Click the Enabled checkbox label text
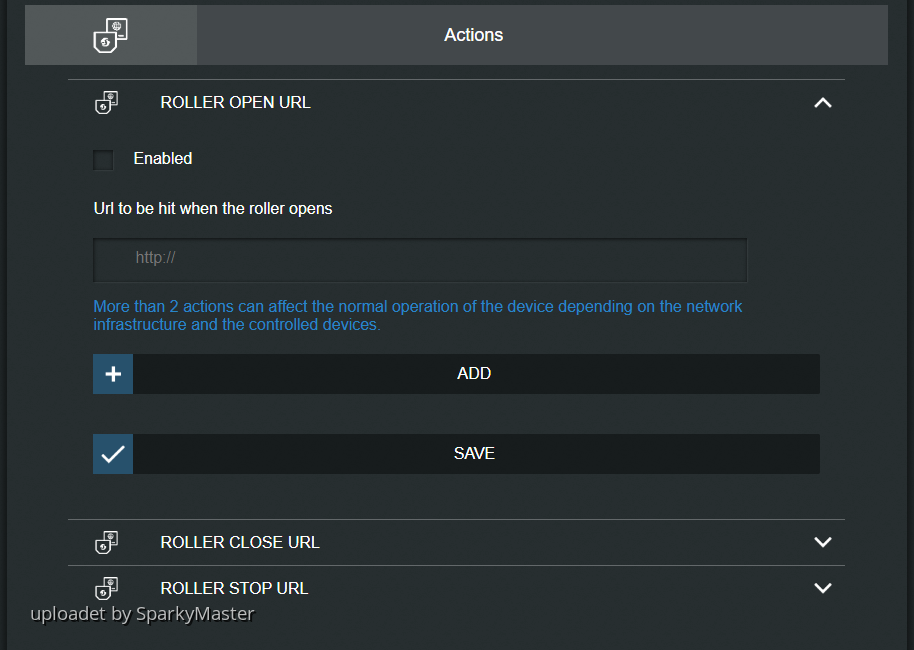Image resolution: width=914 pixels, height=650 pixels. pos(163,159)
